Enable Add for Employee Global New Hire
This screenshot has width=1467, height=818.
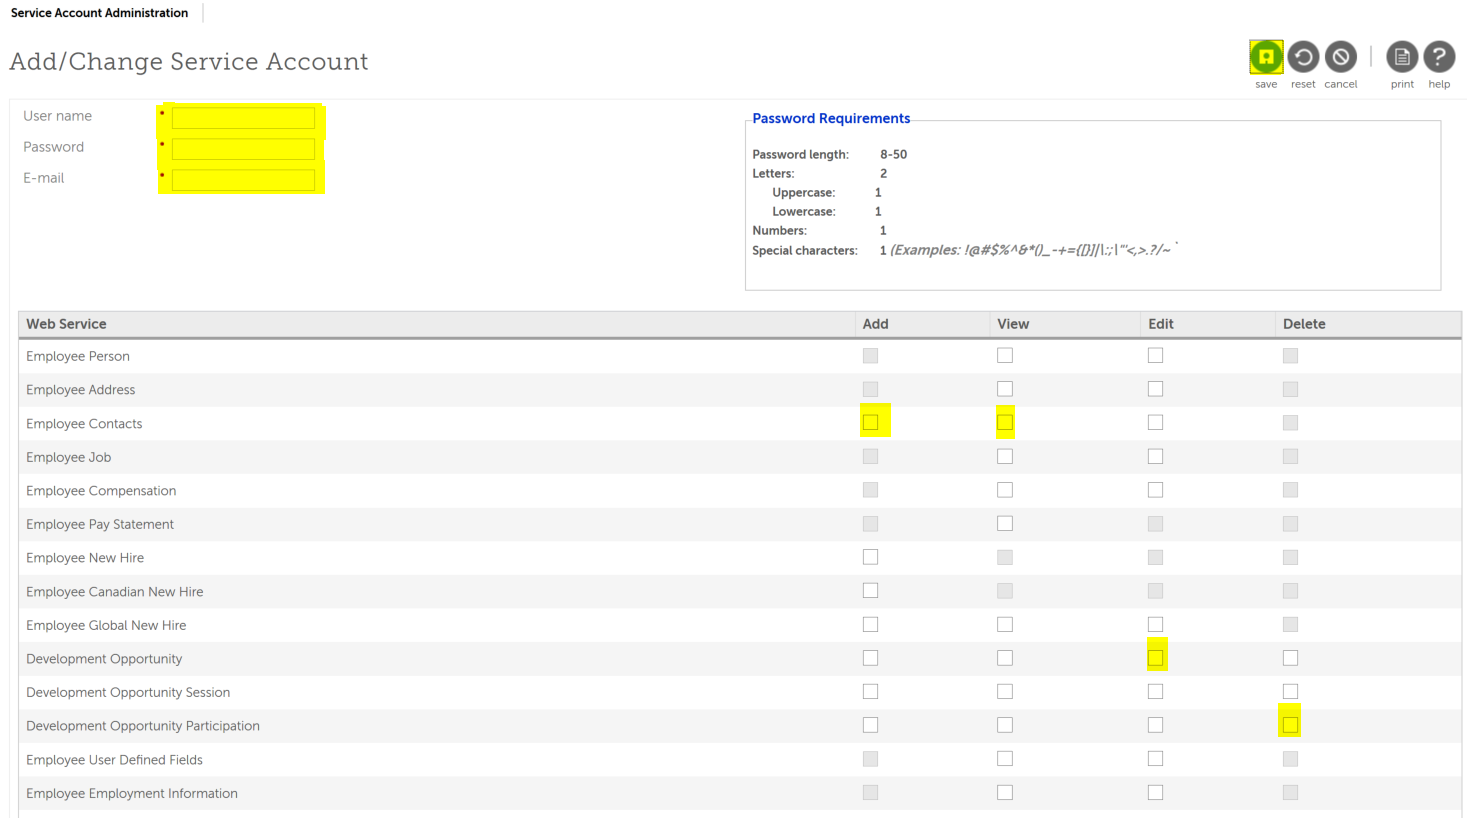pos(871,624)
